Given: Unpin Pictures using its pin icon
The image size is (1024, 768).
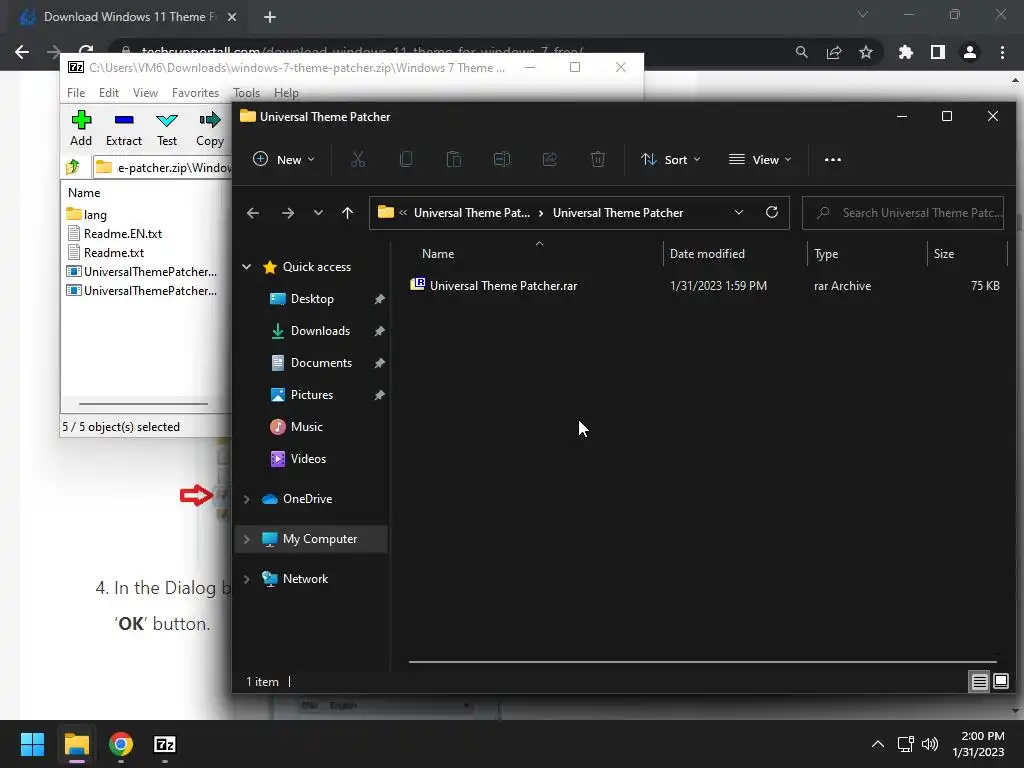Looking at the screenshot, I should coord(379,395).
